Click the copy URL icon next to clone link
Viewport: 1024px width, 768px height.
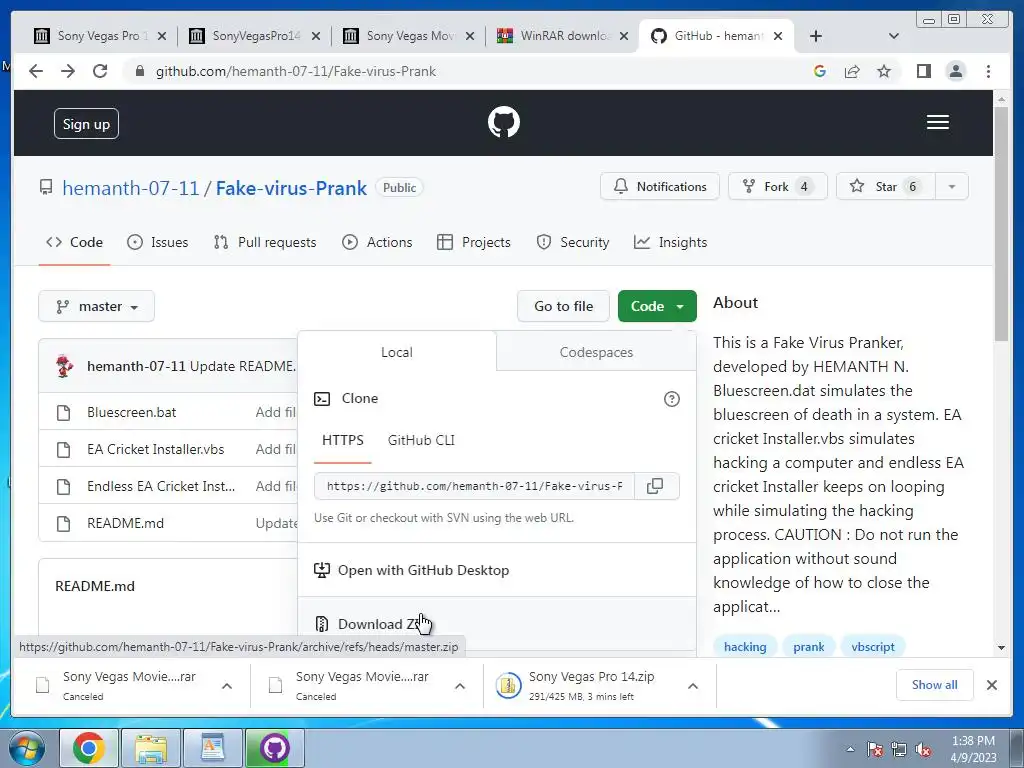654,486
